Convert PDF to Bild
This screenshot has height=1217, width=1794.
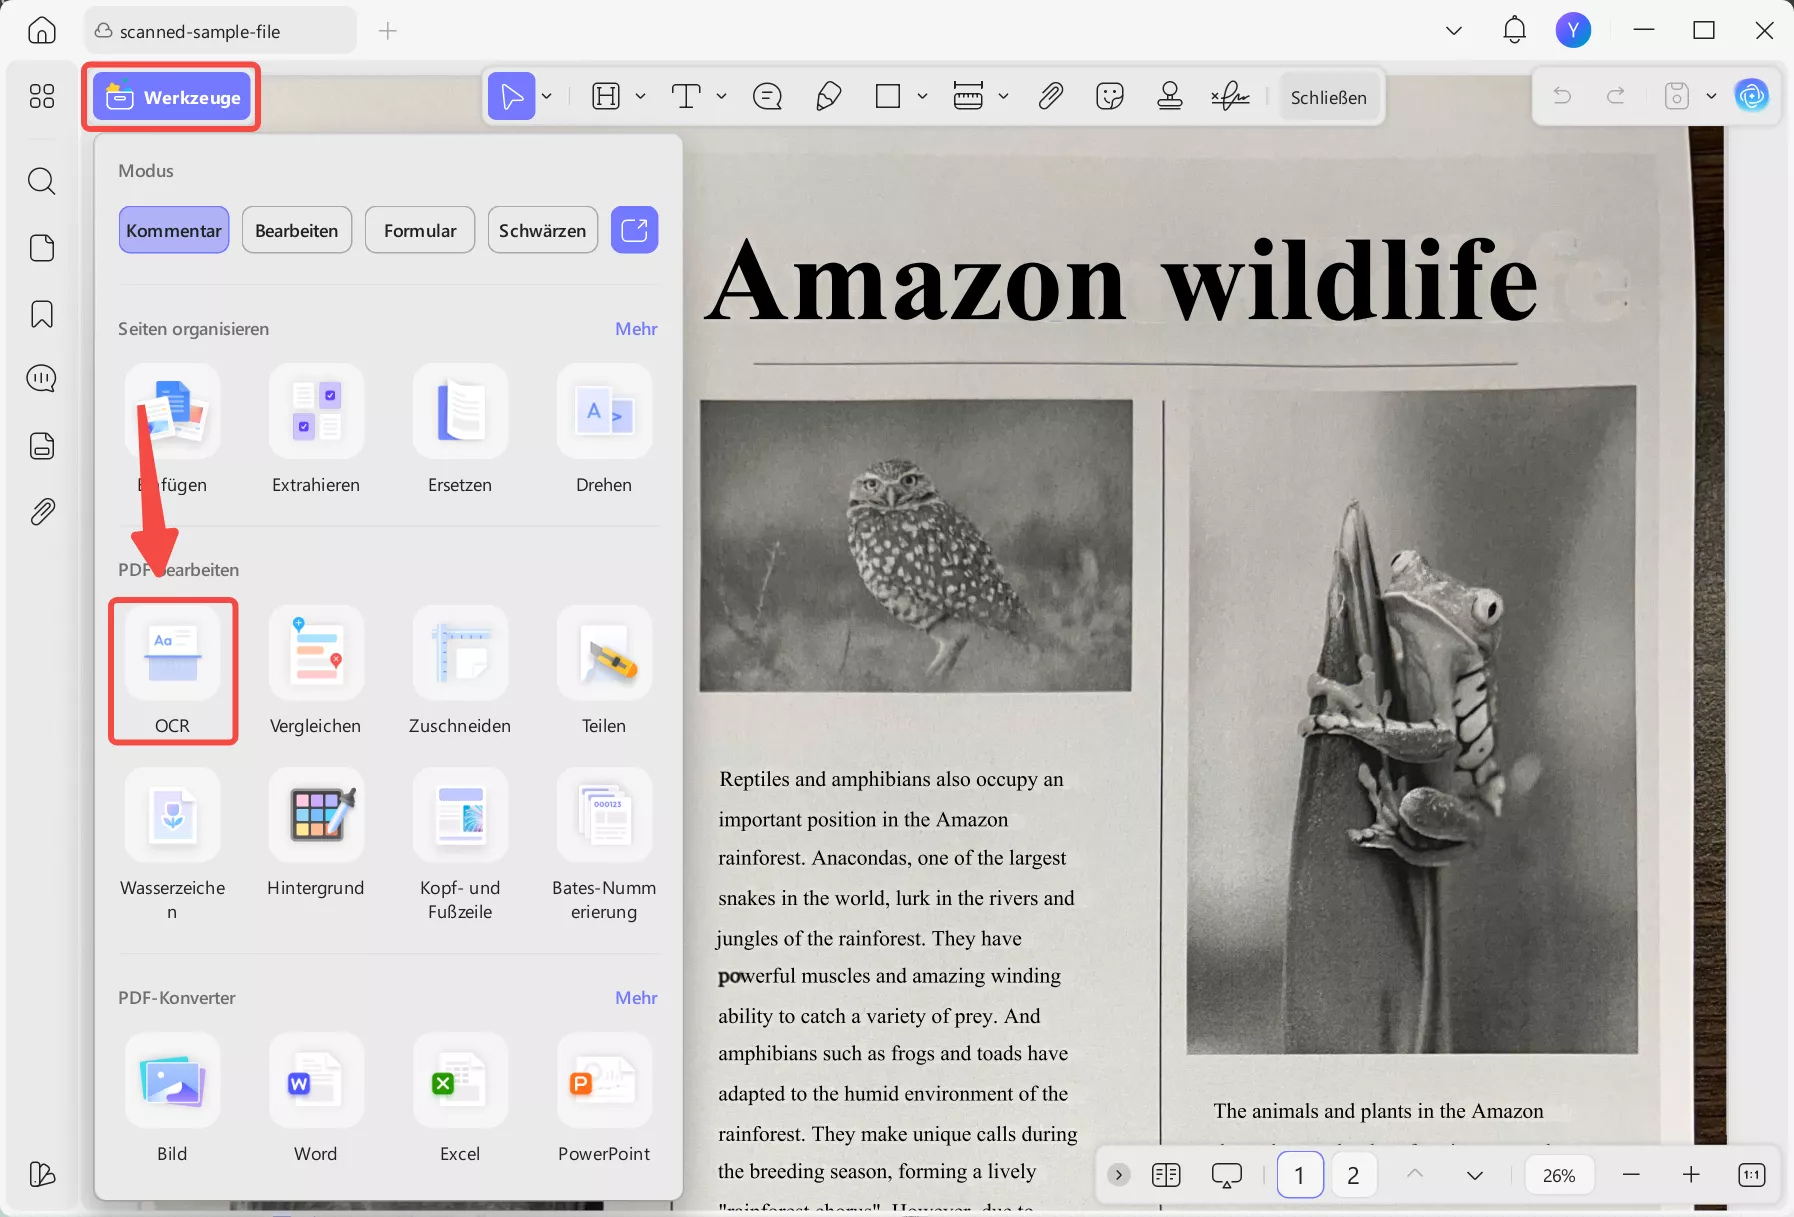pos(172,1099)
